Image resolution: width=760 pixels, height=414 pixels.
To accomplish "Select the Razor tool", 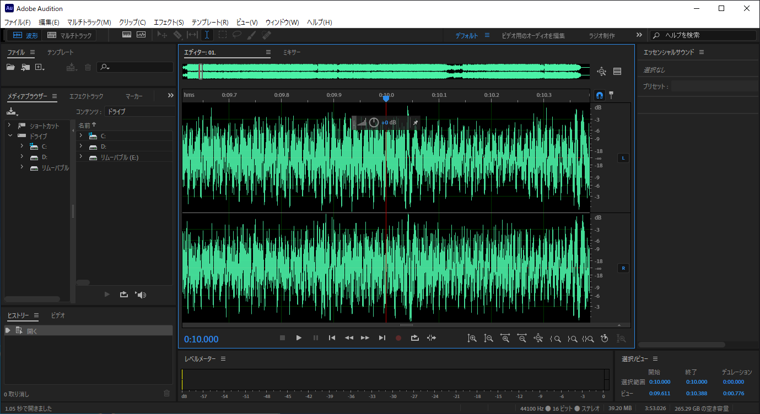I will 177,35.
